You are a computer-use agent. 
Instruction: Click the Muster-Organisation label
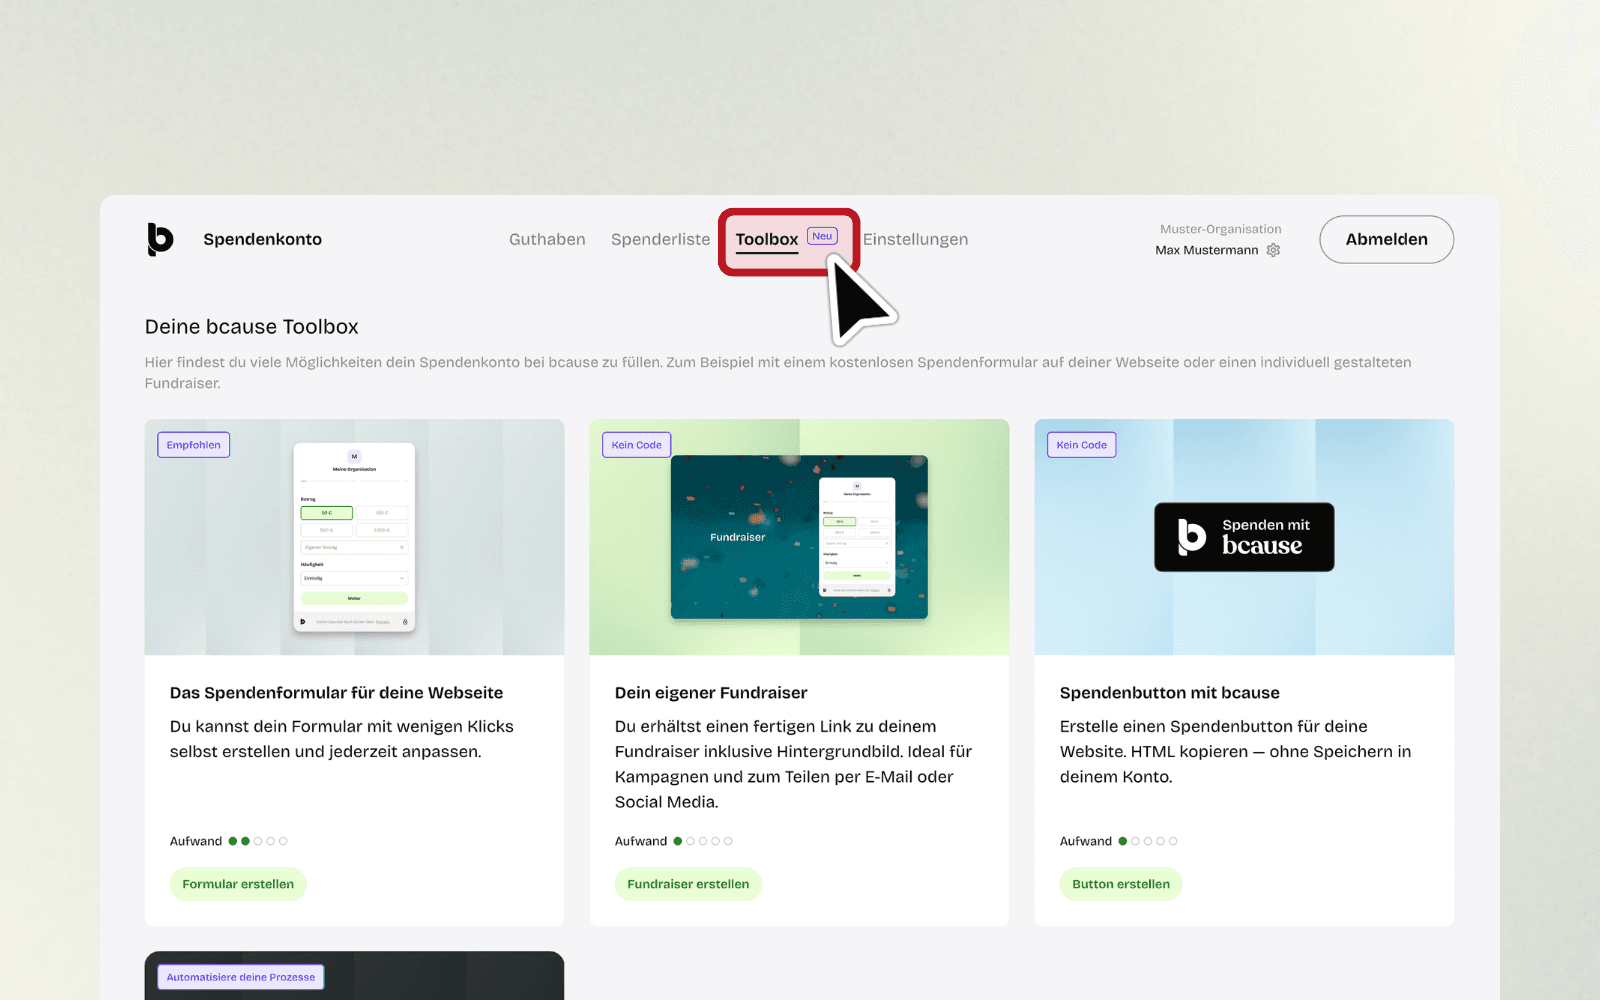1220,229
